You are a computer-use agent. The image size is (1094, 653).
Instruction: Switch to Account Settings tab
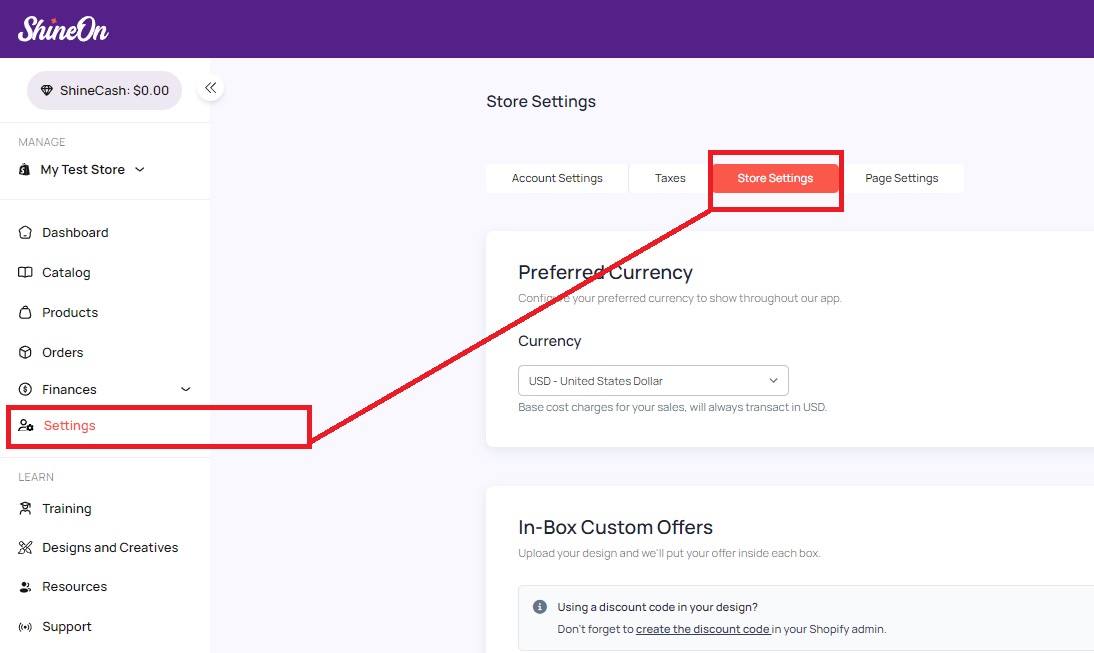[x=557, y=178]
